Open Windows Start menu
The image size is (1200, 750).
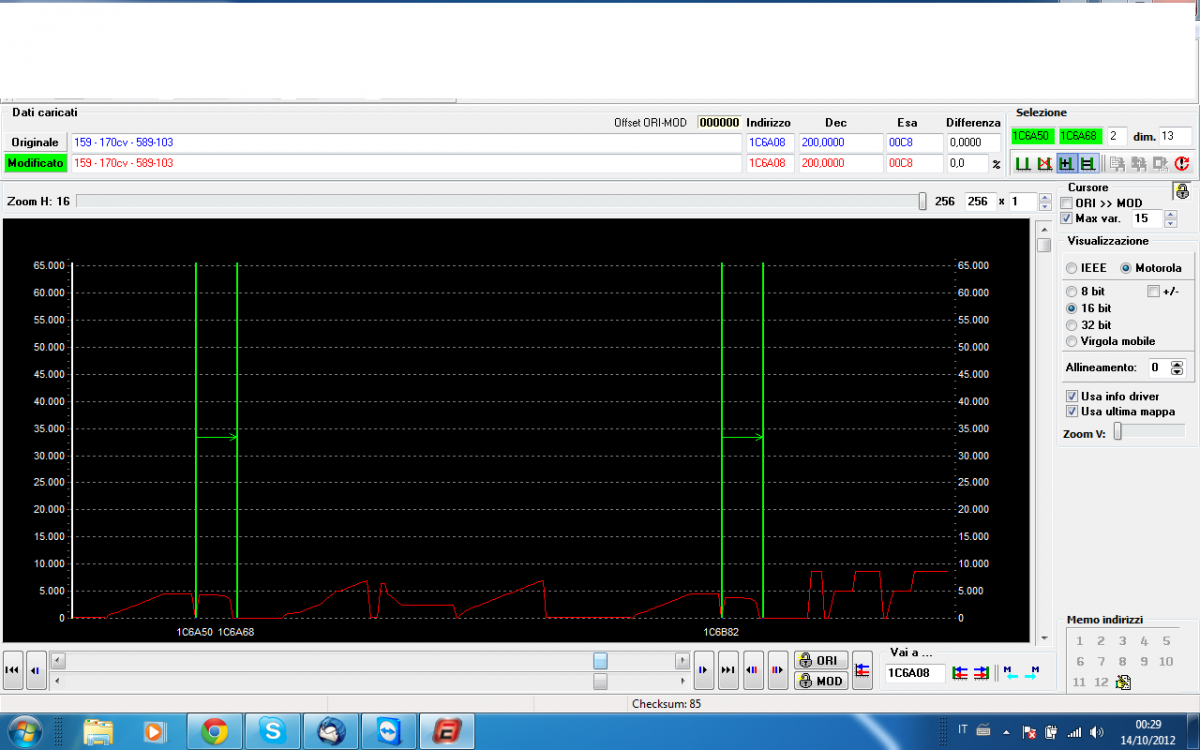[x=23, y=731]
